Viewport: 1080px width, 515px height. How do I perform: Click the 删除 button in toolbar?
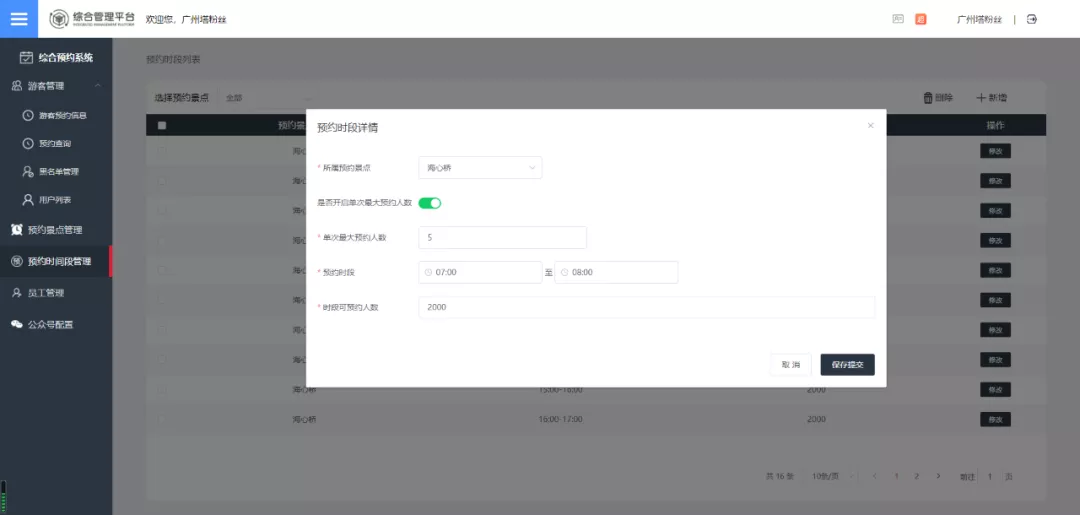click(x=938, y=98)
